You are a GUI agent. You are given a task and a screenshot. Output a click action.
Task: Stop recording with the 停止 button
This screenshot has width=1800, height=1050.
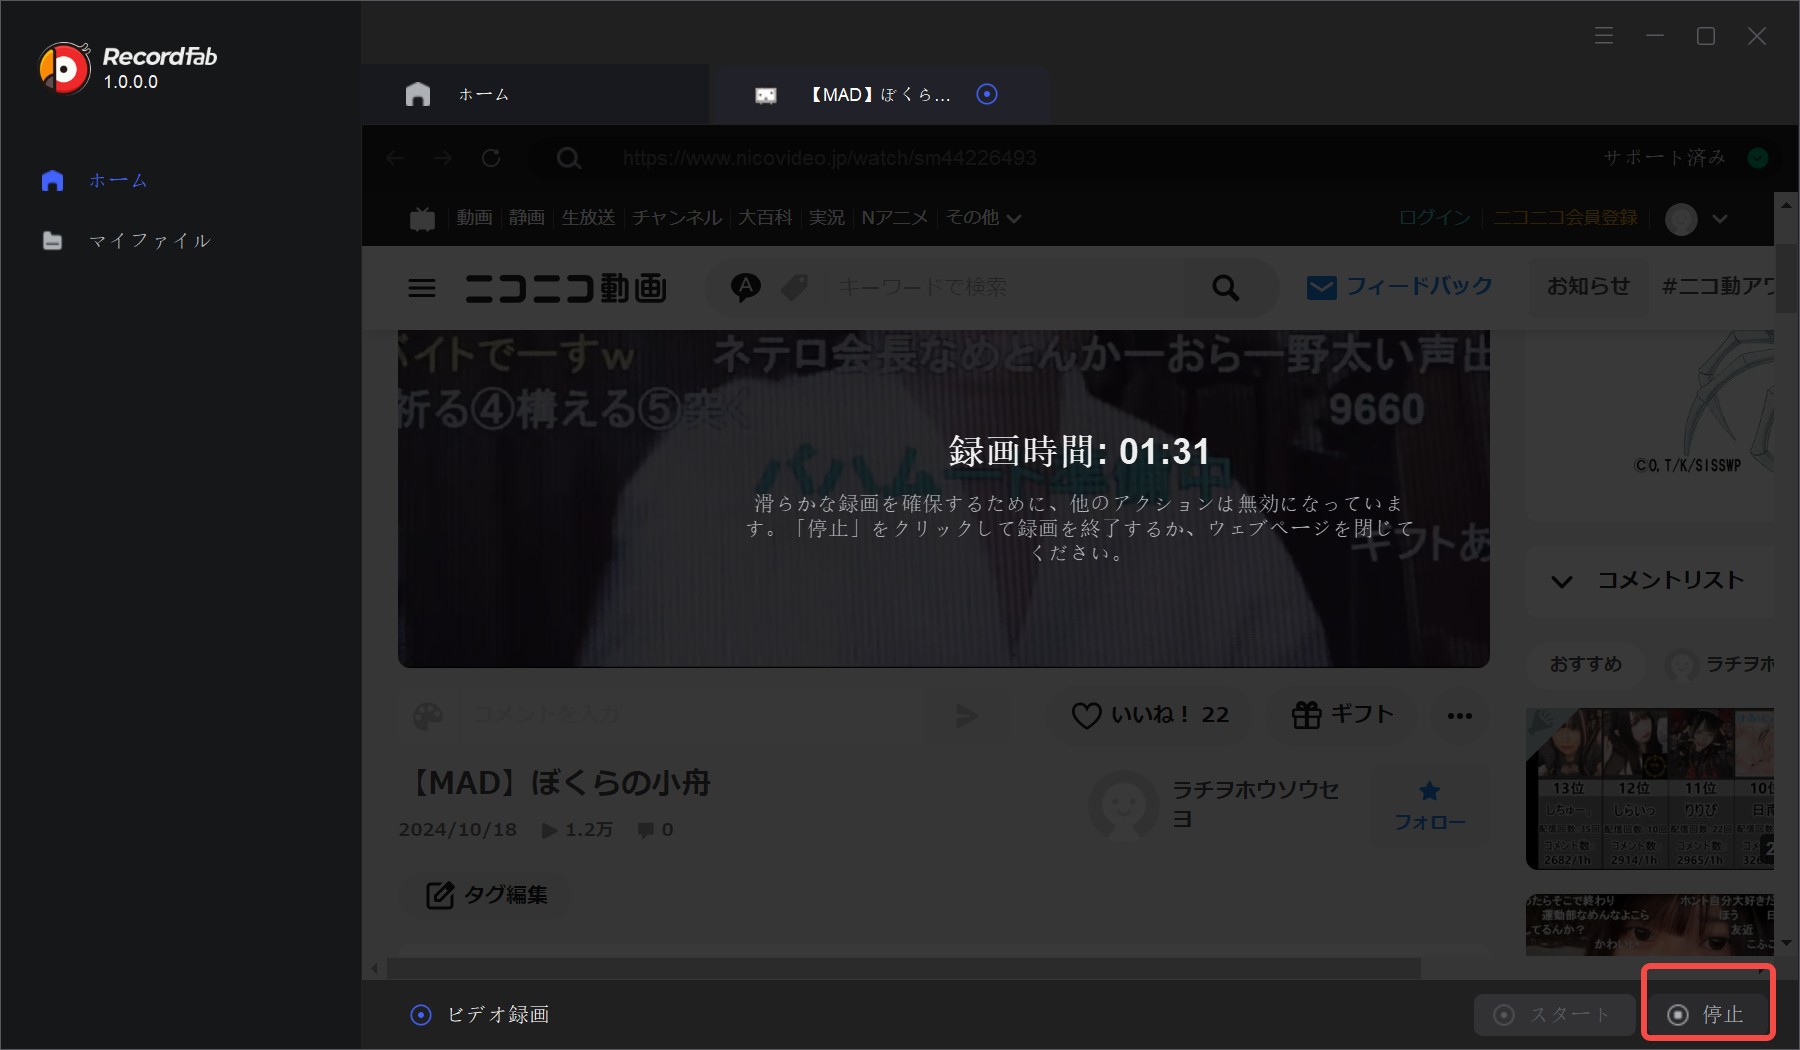(1707, 1015)
